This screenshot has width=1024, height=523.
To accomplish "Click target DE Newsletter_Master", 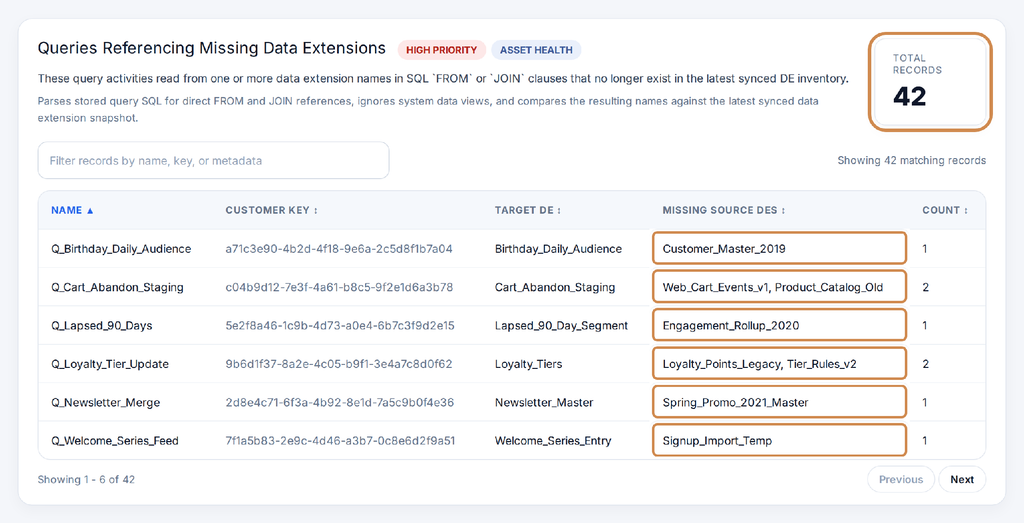I will click(x=544, y=402).
